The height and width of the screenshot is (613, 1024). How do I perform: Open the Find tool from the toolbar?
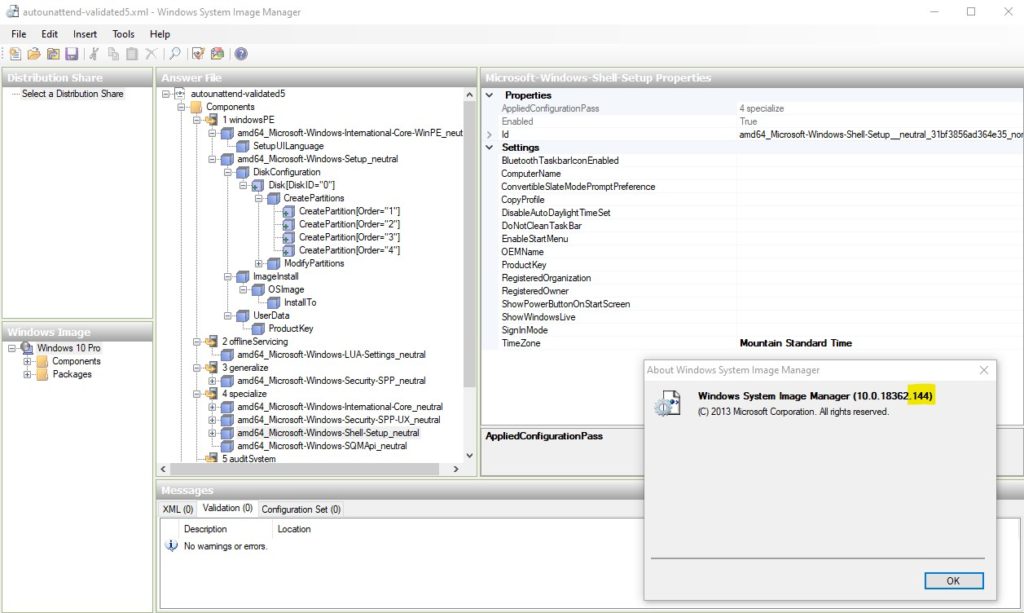point(176,53)
